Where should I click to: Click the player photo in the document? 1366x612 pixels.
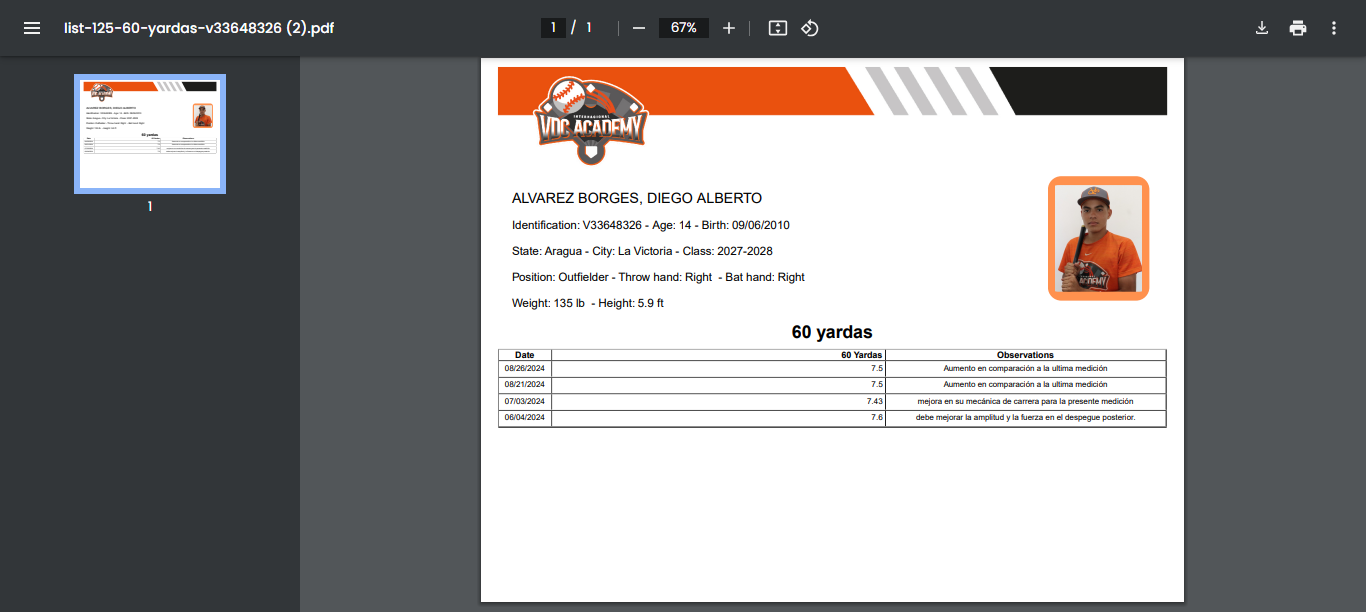(1098, 238)
